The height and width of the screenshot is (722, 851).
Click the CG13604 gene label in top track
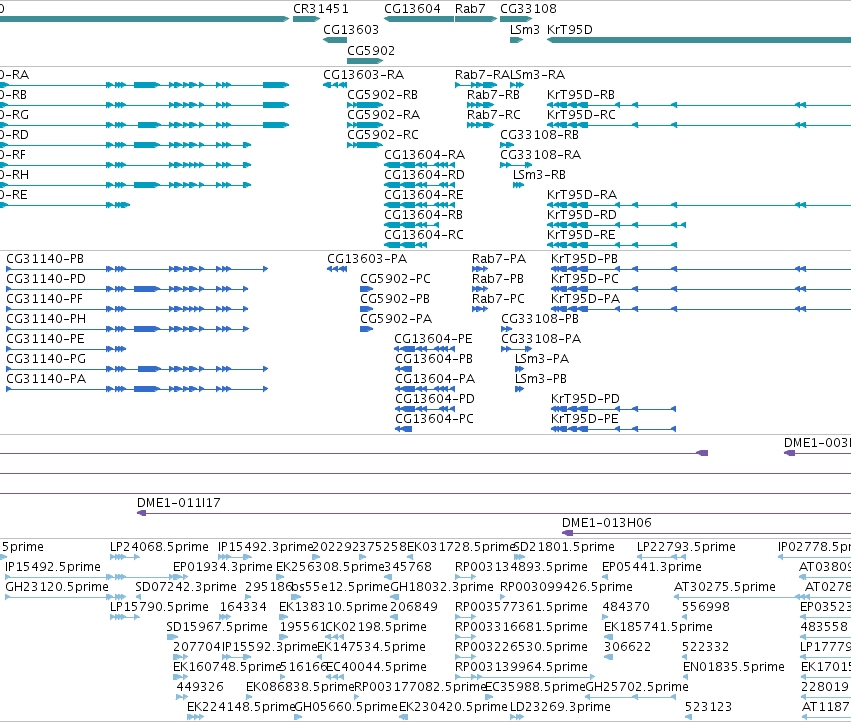tap(412, 9)
